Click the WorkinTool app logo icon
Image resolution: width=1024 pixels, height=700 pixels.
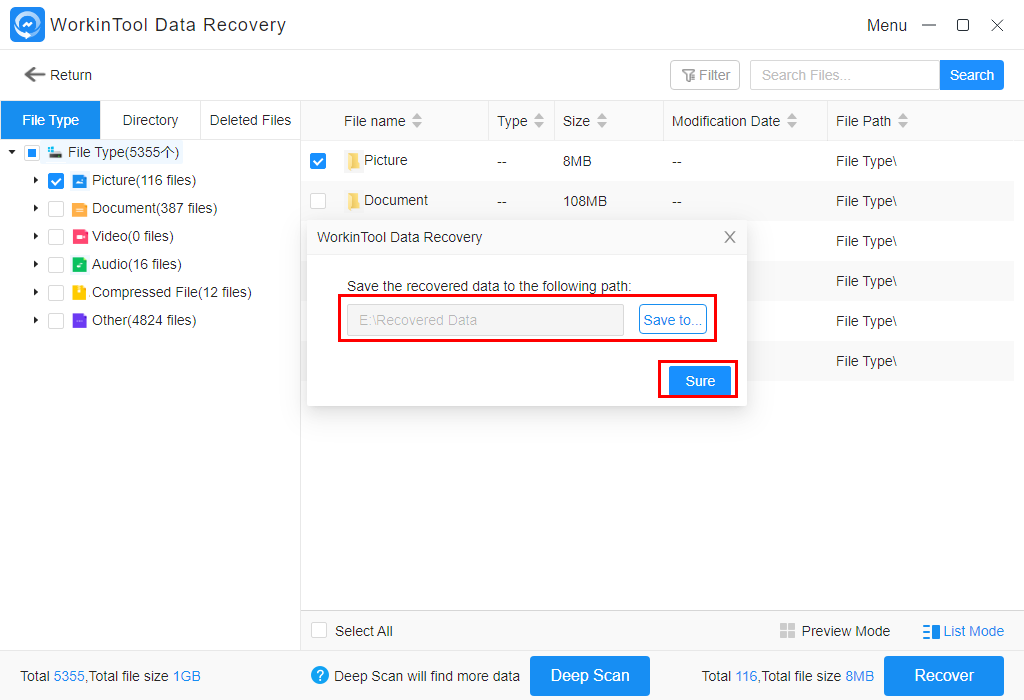pyautogui.click(x=27, y=25)
